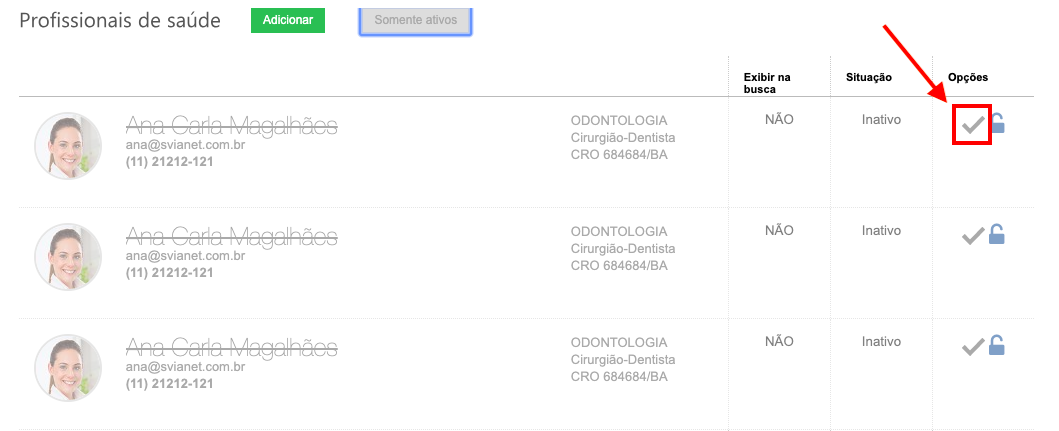Click the activate checkmark in the second row
The image size is (1059, 431).
click(972, 236)
